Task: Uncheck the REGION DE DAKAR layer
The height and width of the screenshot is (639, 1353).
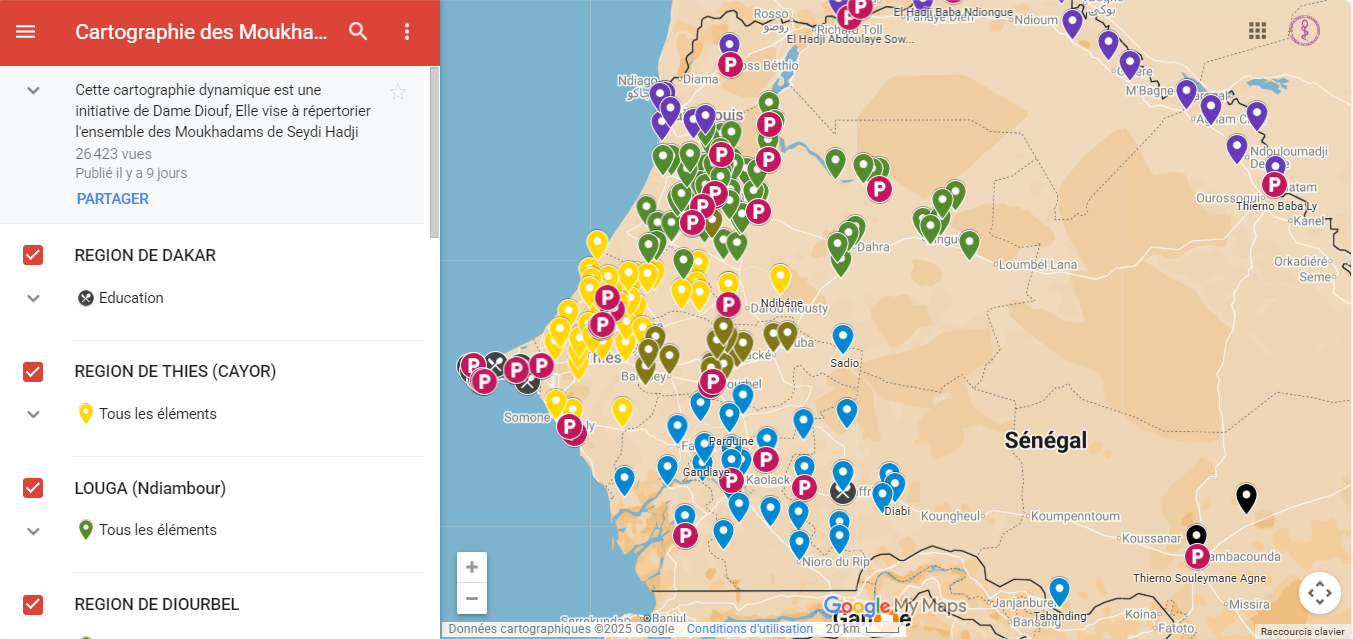Action: pyautogui.click(x=33, y=255)
